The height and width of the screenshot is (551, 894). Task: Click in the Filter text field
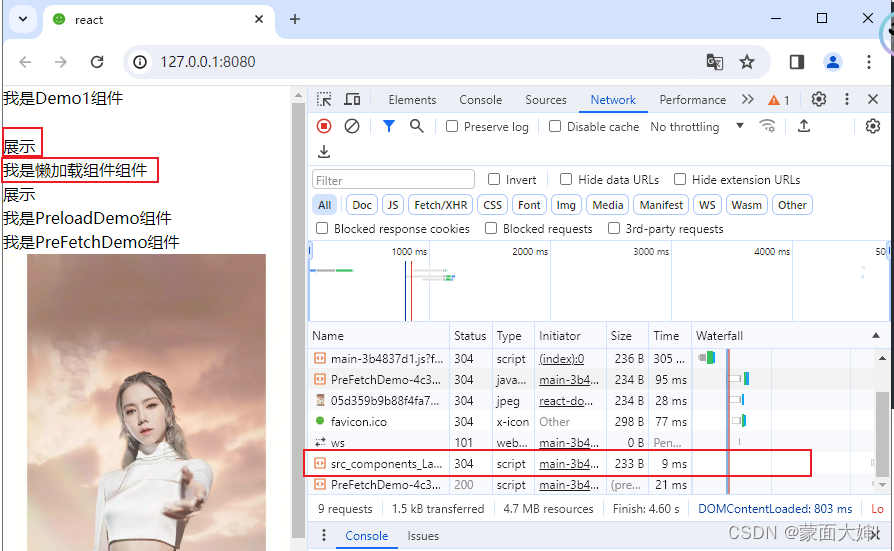tap(394, 180)
